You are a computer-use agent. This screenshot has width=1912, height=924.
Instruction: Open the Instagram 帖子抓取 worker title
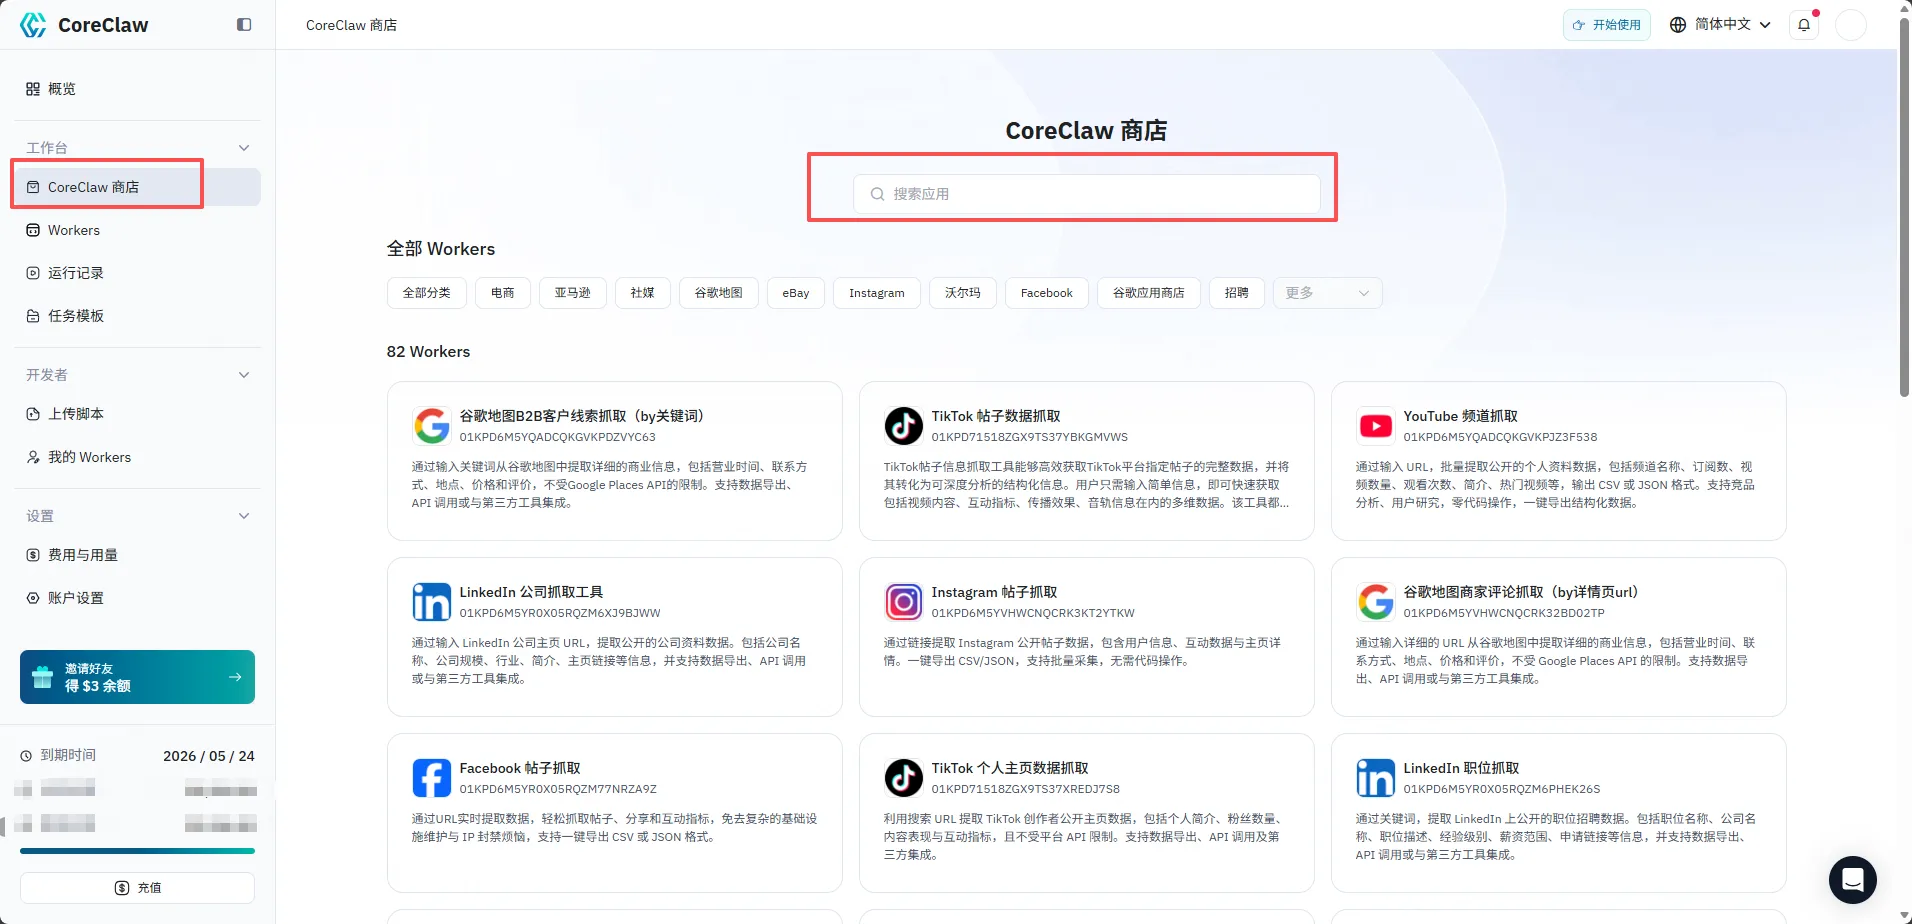994,592
